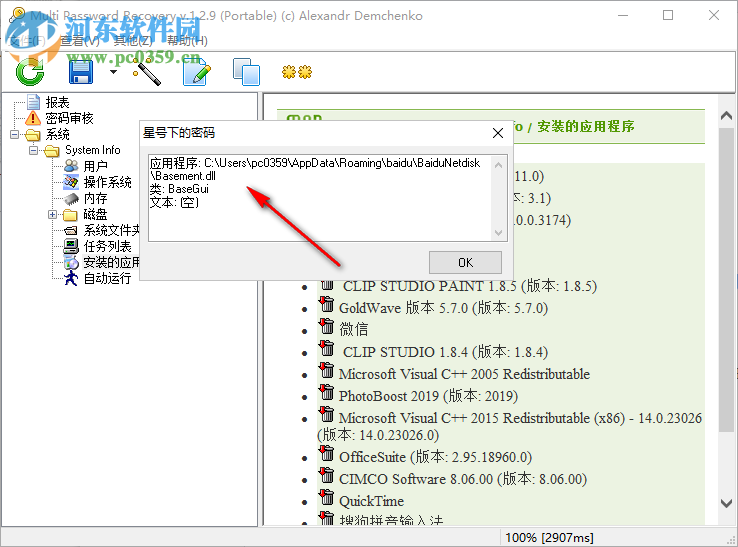The height and width of the screenshot is (547, 738).
Task: Click the 内存 memory chip icon
Action: [71, 198]
